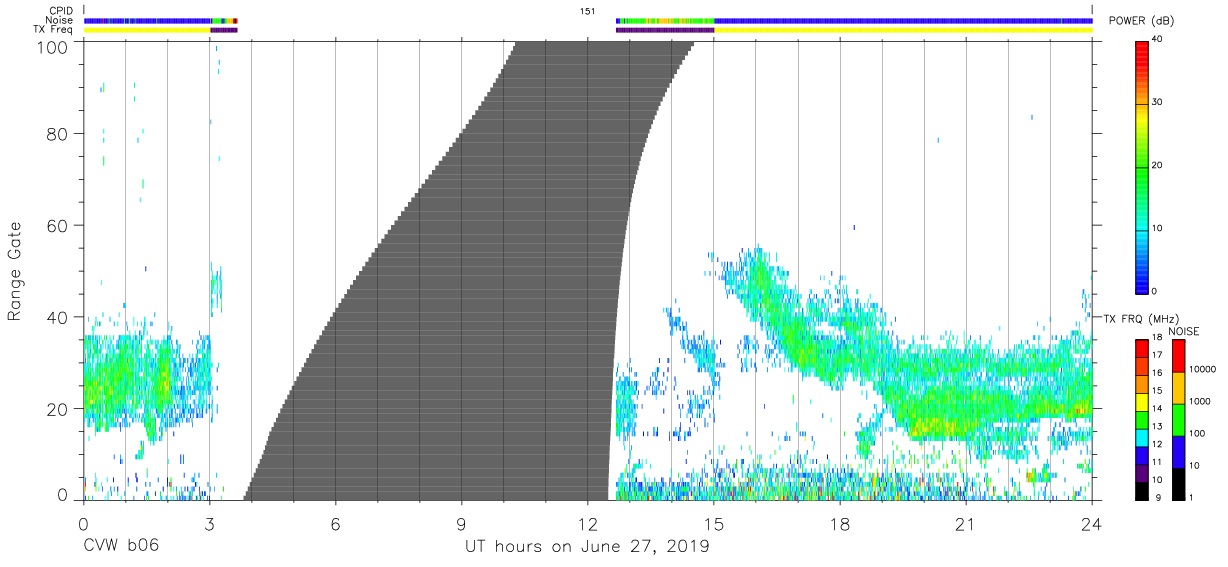Click the 6 label on the UT hours axis

[335, 523]
